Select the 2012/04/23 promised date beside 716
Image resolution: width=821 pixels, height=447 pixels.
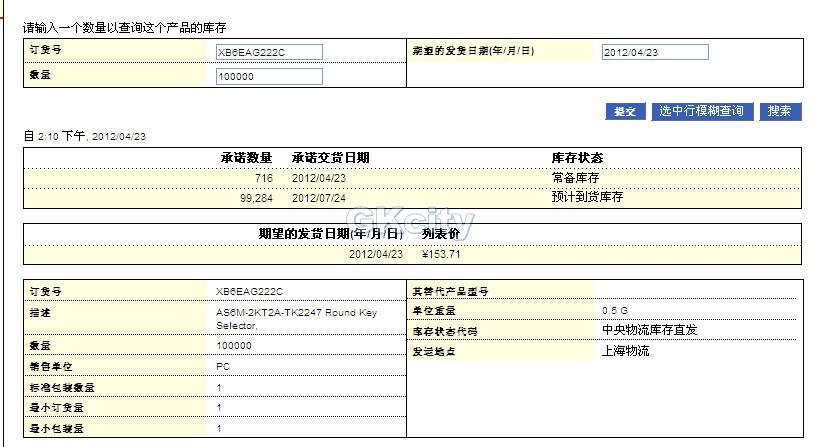(319, 178)
